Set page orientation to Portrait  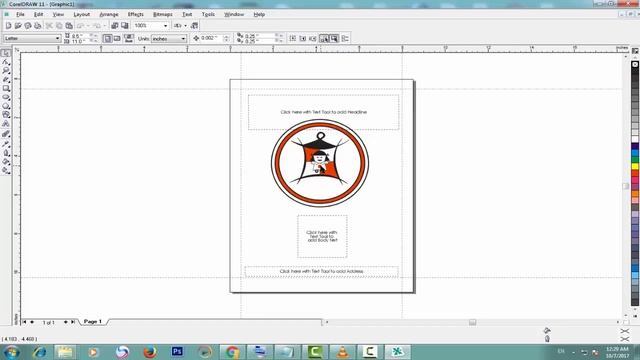[x=108, y=38]
